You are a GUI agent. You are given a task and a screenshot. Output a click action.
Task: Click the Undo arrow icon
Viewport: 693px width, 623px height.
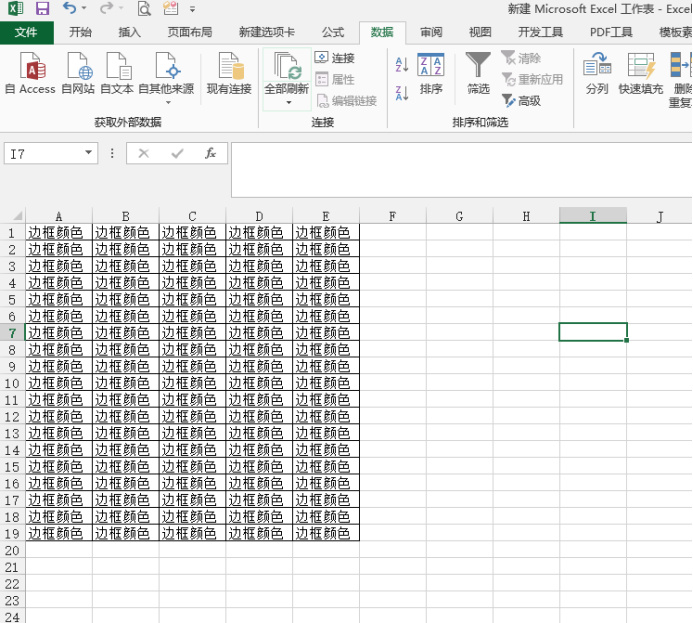(x=69, y=8)
